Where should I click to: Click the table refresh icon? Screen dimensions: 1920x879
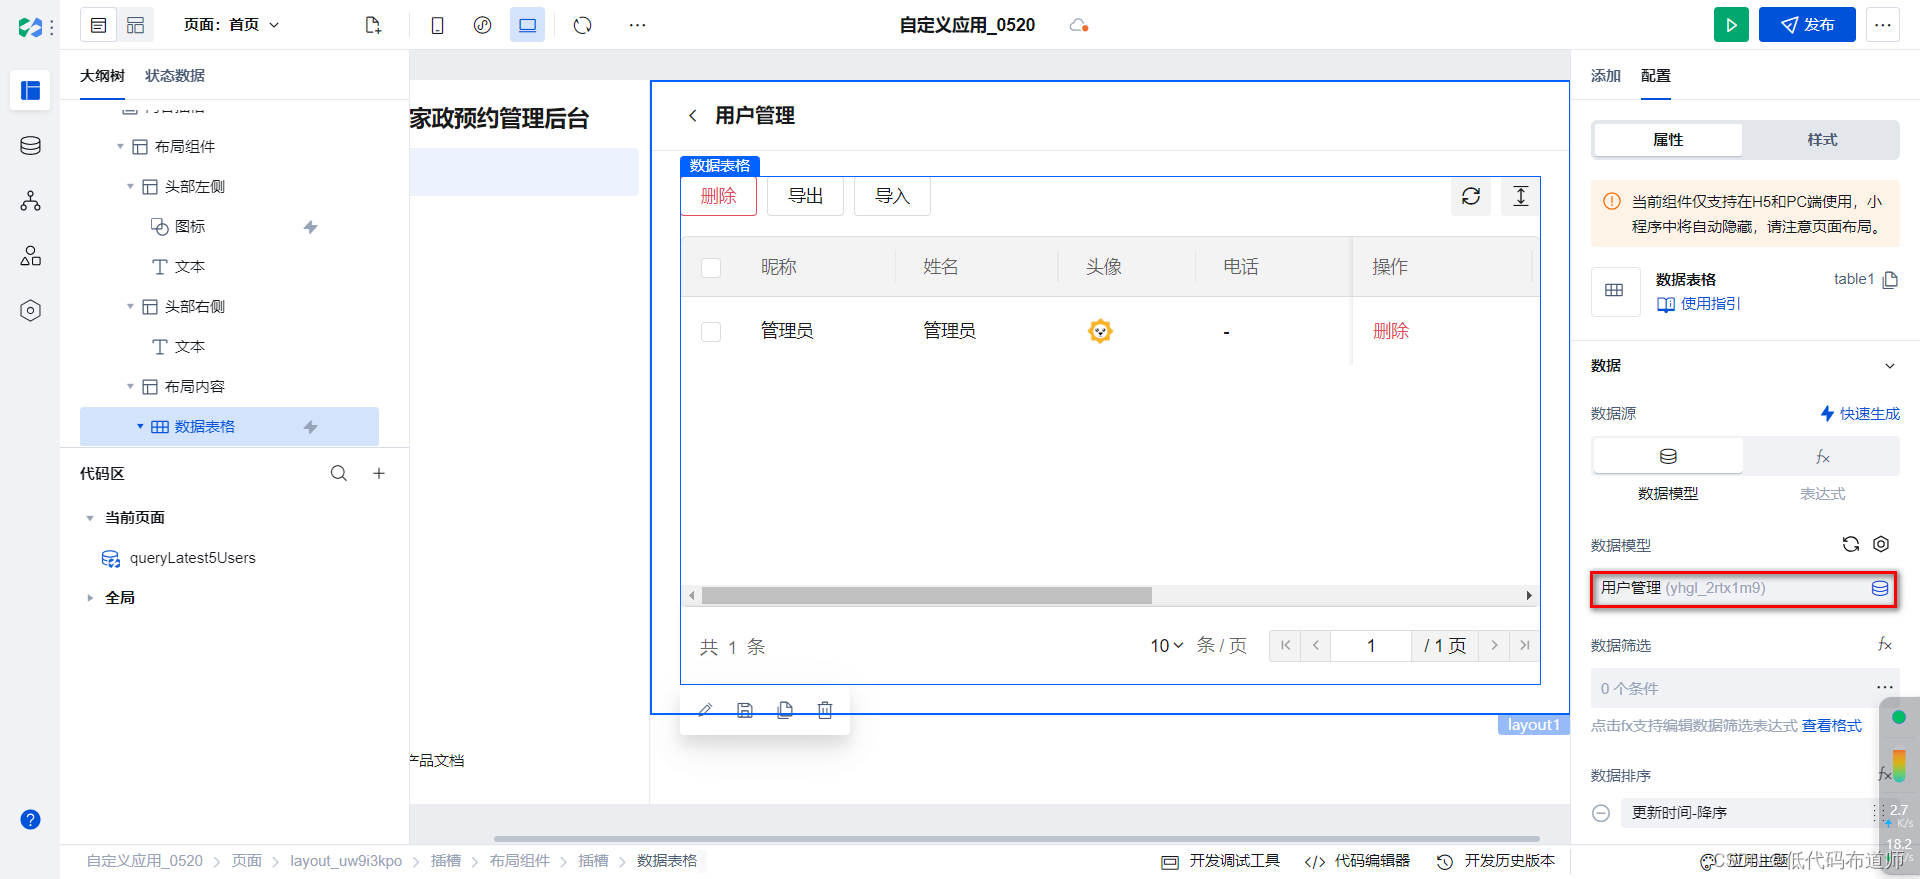(x=1471, y=196)
